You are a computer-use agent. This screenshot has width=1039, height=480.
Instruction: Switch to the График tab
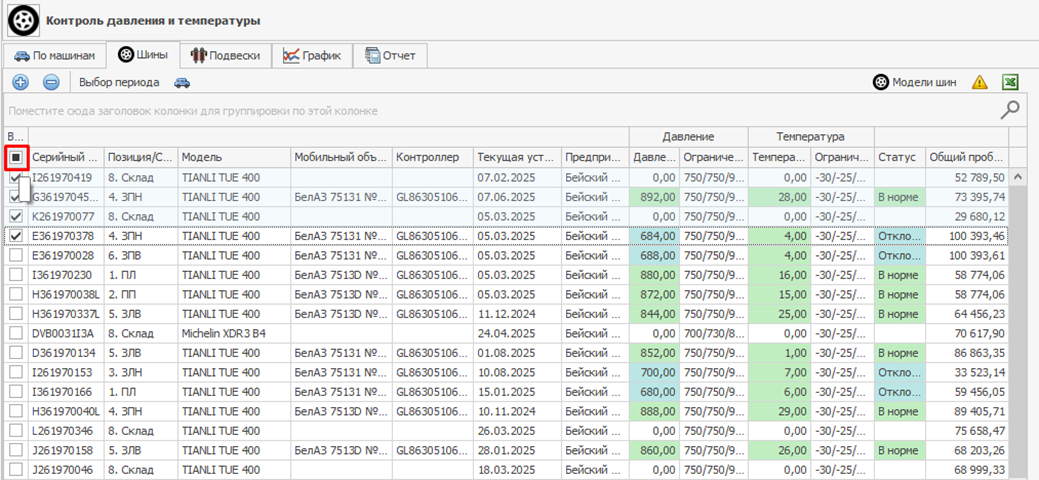(x=311, y=55)
